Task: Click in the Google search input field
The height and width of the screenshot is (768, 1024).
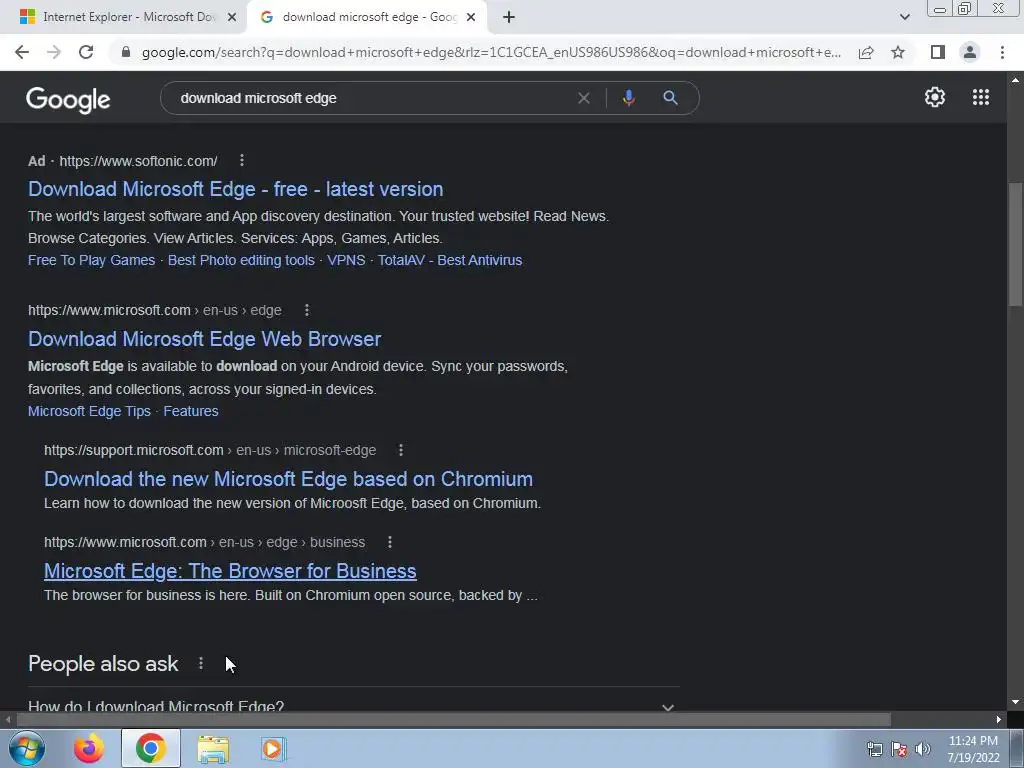Action: pos(372,98)
